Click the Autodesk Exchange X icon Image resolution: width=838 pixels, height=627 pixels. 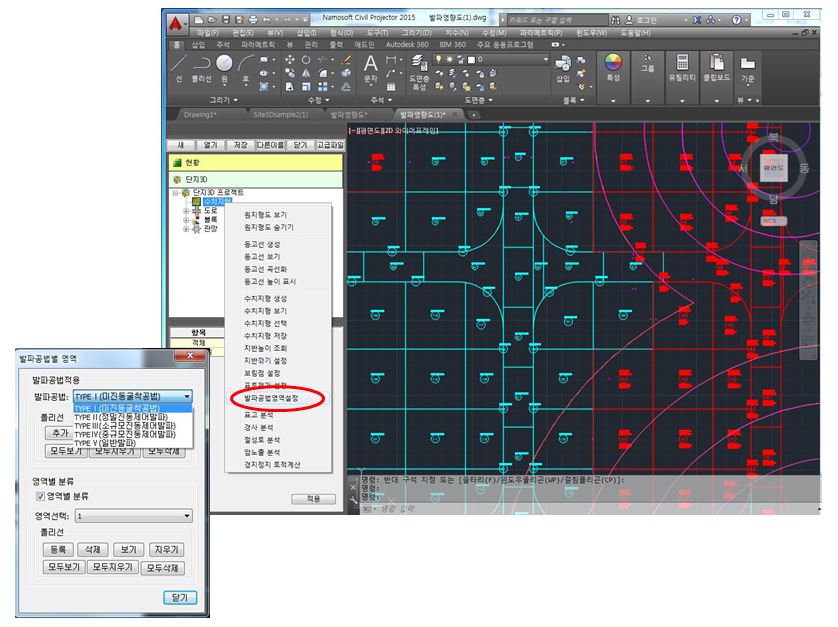[x=697, y=20]
